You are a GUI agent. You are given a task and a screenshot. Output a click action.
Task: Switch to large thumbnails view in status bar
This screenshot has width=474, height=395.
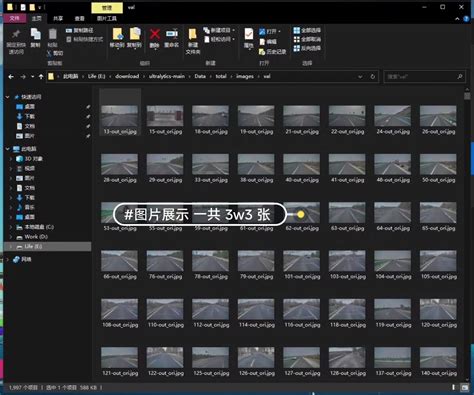pos(464,387)
